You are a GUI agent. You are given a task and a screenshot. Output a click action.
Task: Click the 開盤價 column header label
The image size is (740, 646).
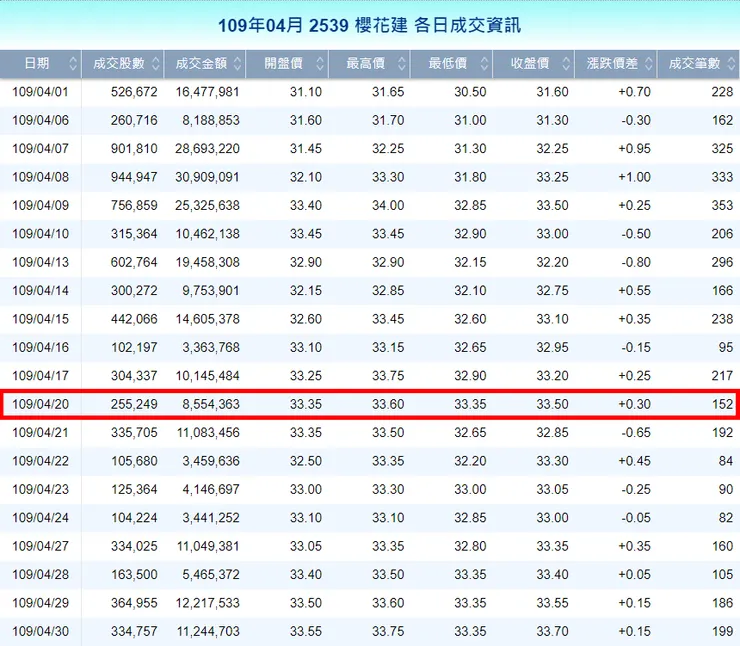[x=283, y=63]
